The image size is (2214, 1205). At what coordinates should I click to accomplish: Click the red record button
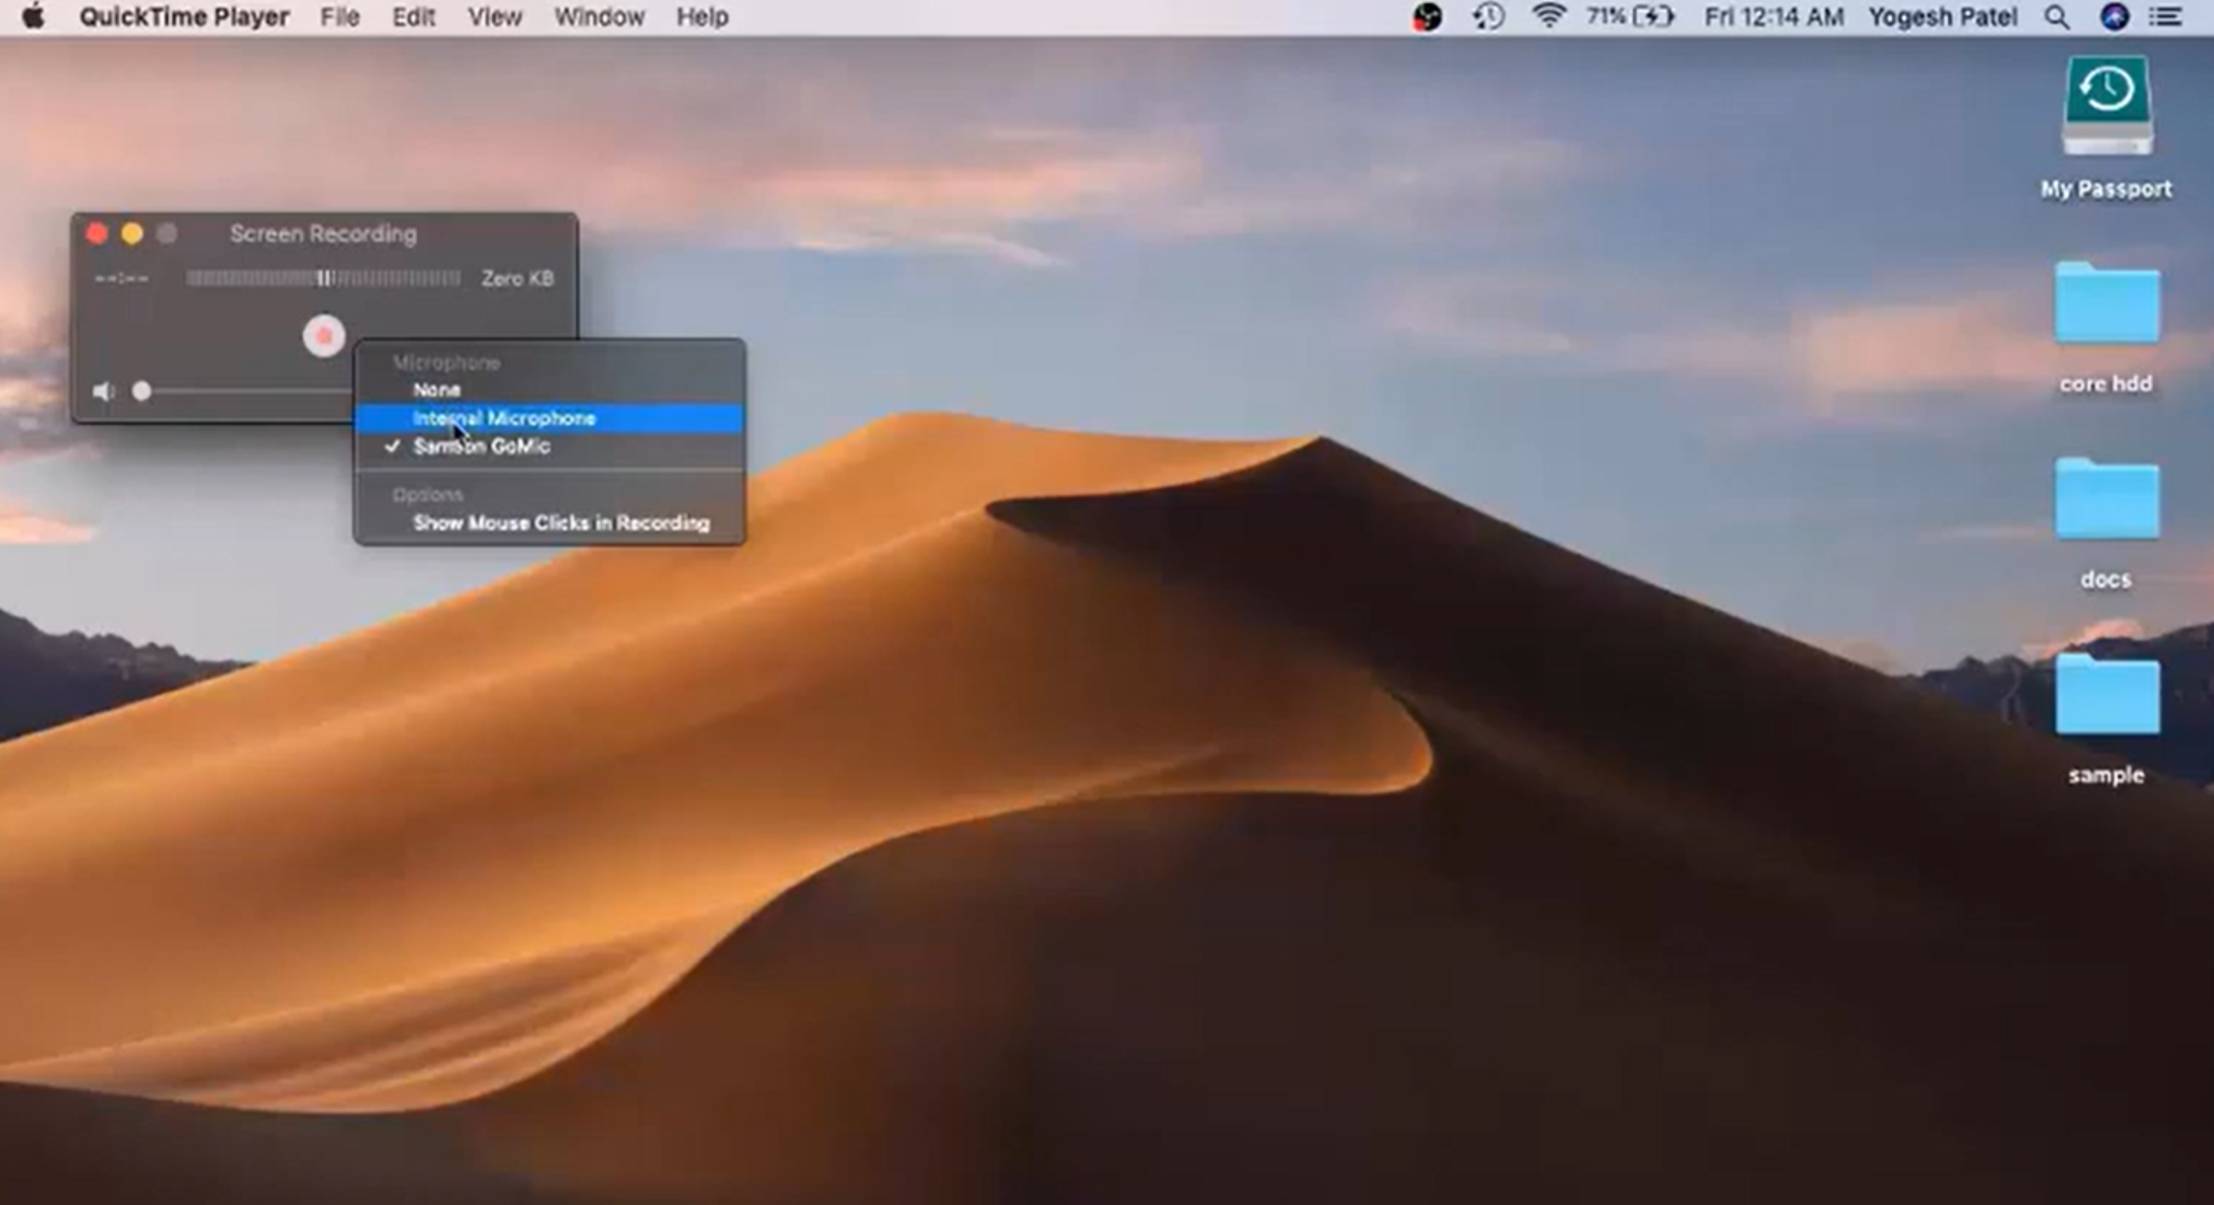(322, 335)
